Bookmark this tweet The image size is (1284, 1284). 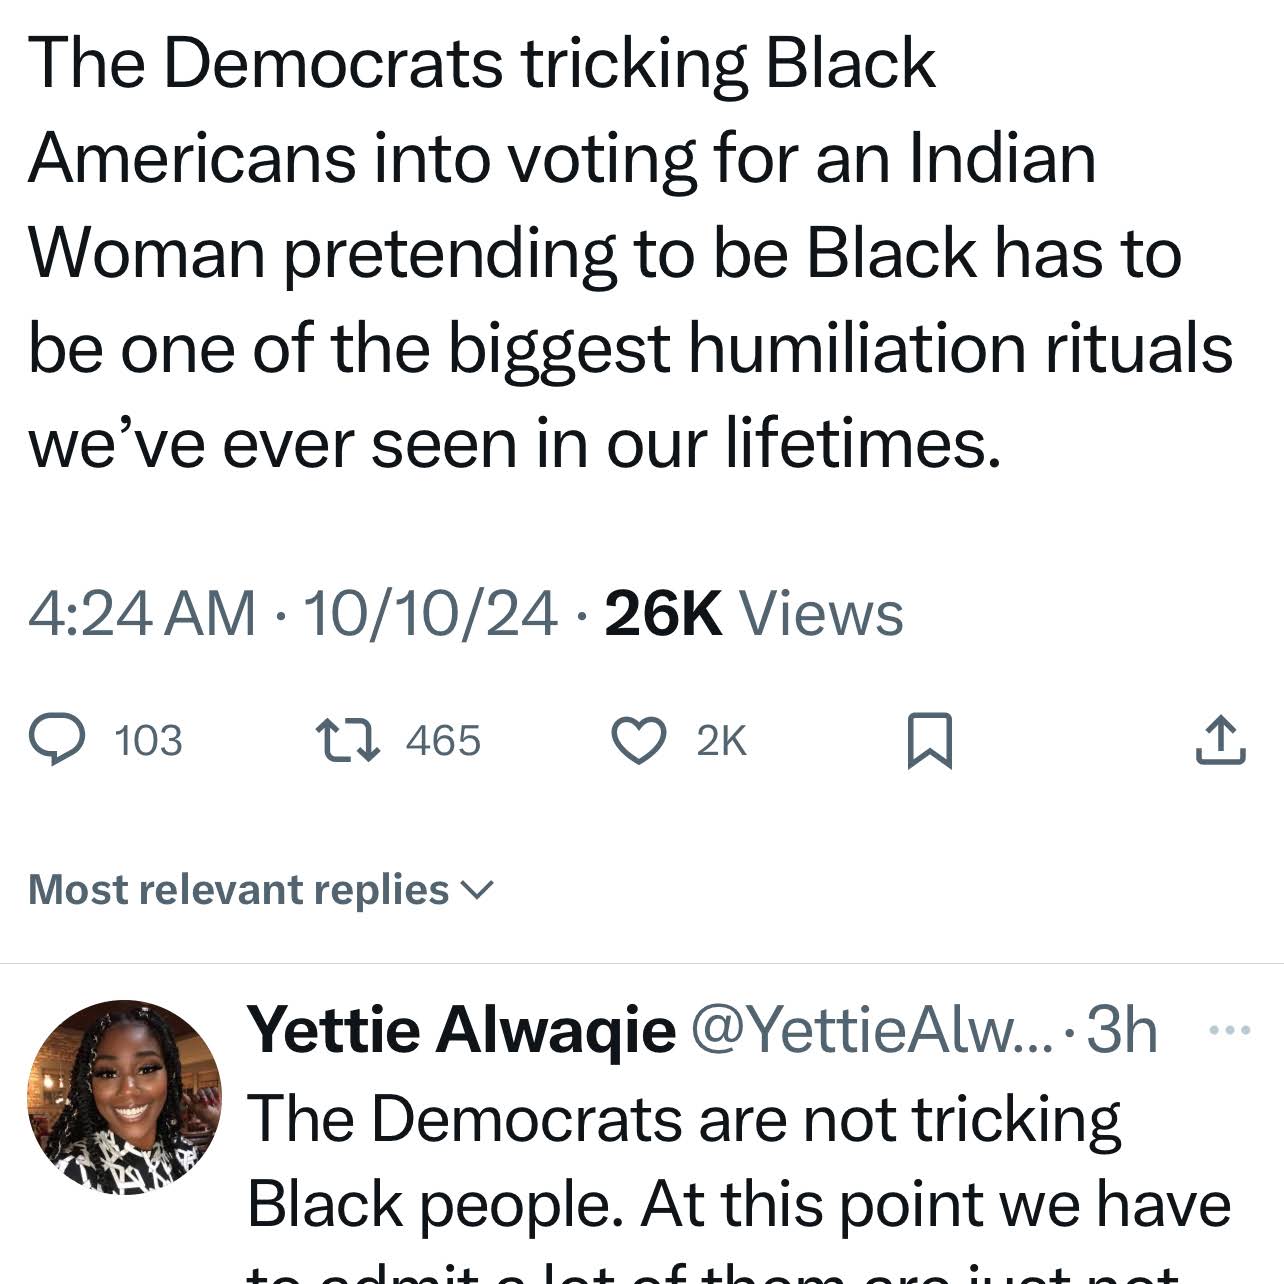click(929, 741)
